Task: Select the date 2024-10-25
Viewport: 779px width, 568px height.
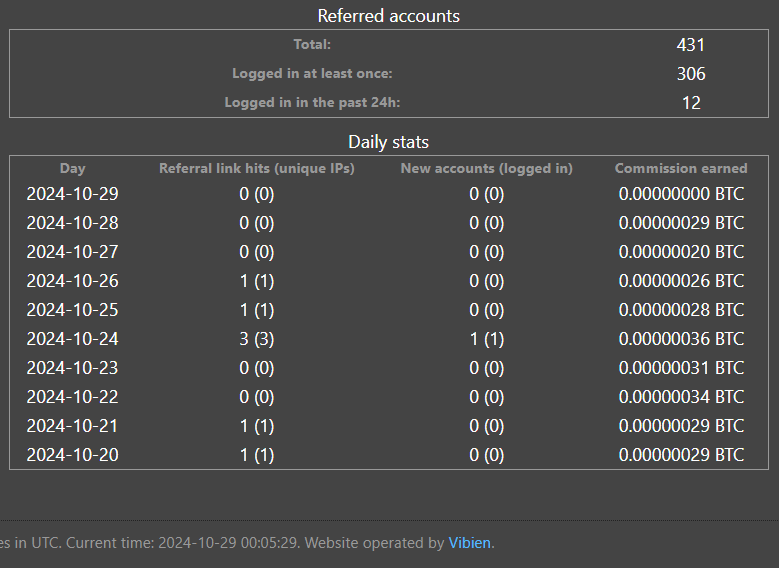Action: [73, 310]
